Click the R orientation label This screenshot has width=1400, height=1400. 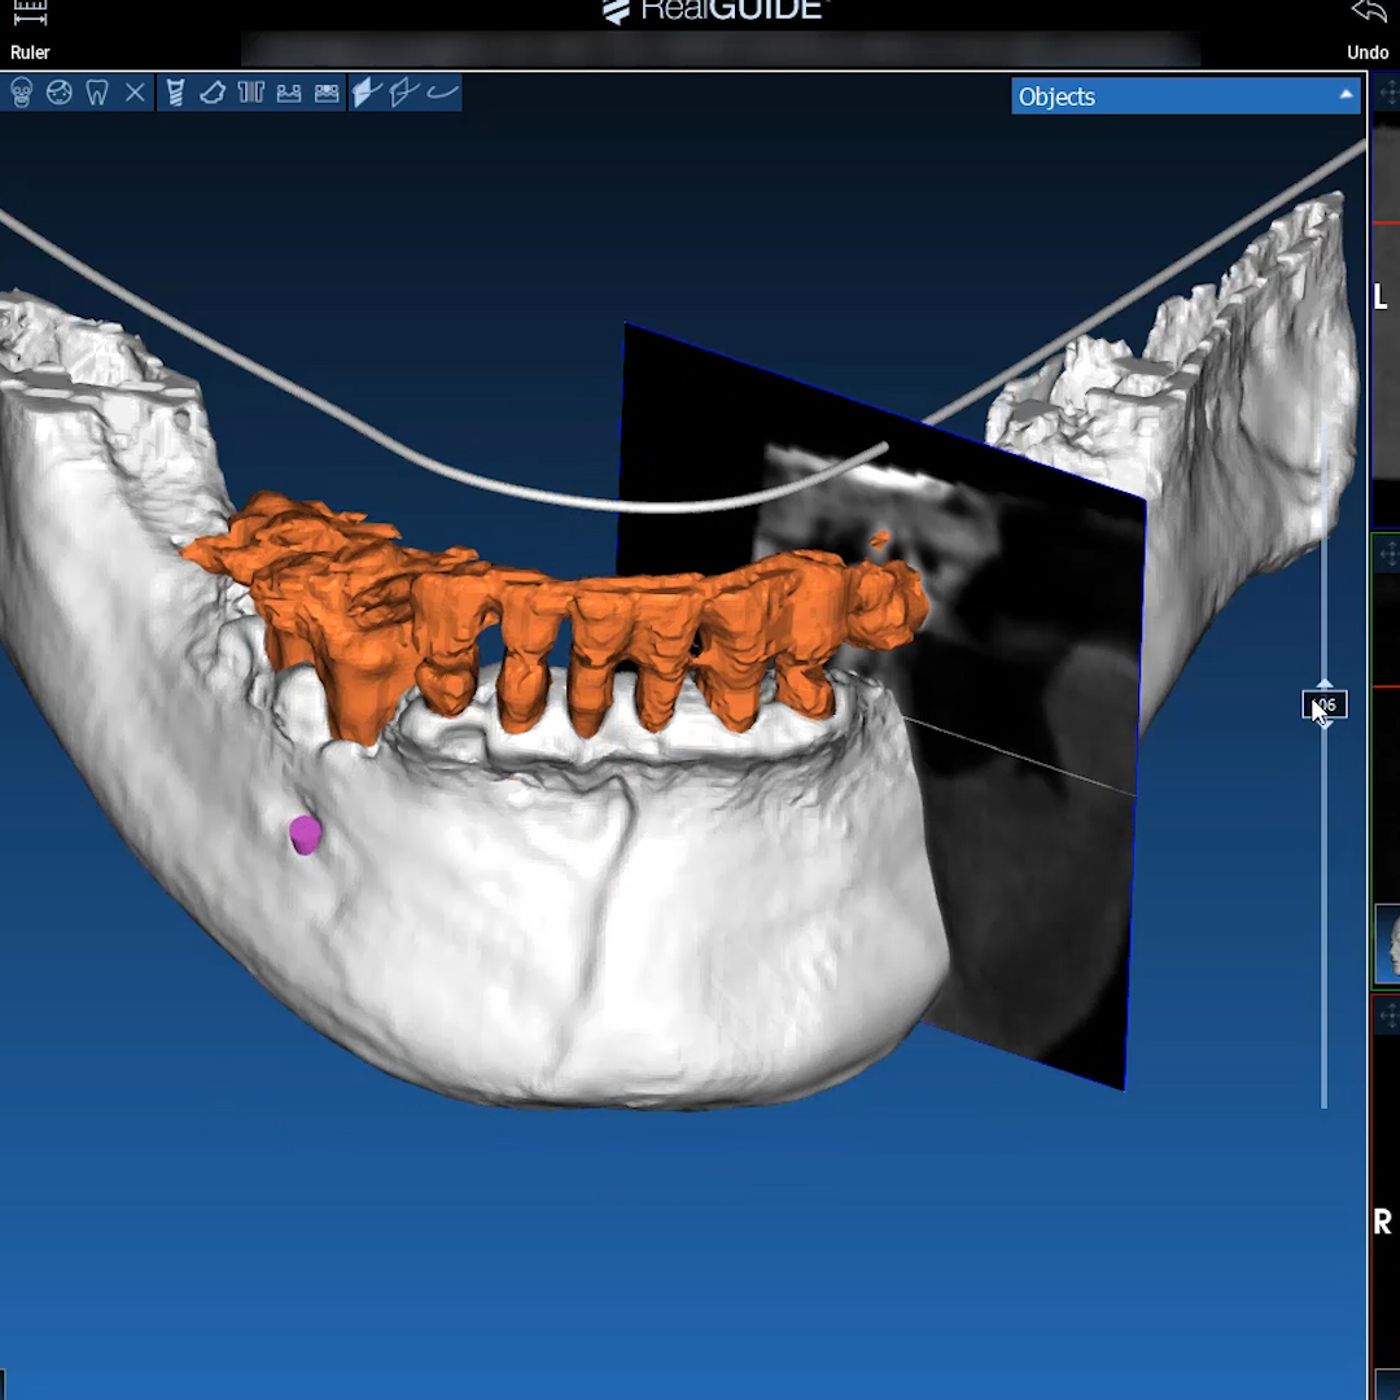1382,1222
